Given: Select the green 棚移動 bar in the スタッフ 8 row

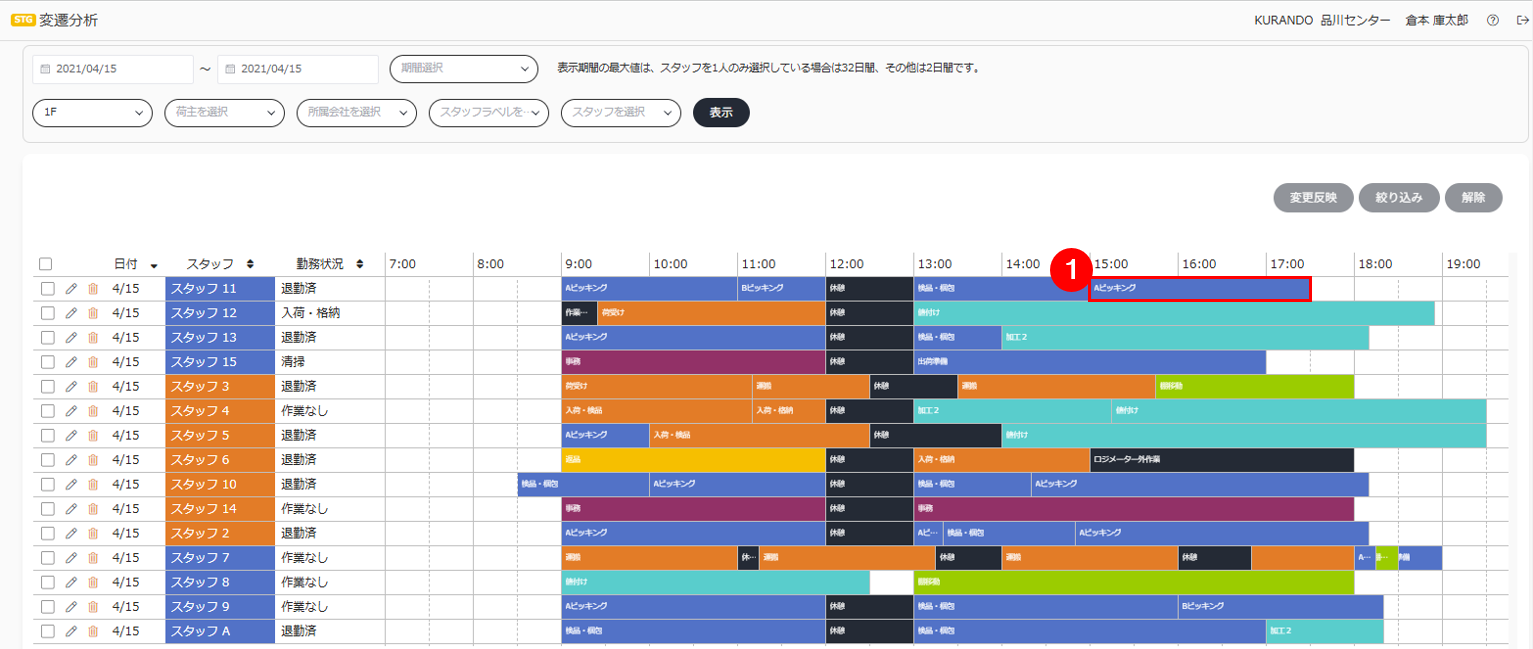Looking at the screenshot, I should pyautogui.click(x=1133, y=582).
